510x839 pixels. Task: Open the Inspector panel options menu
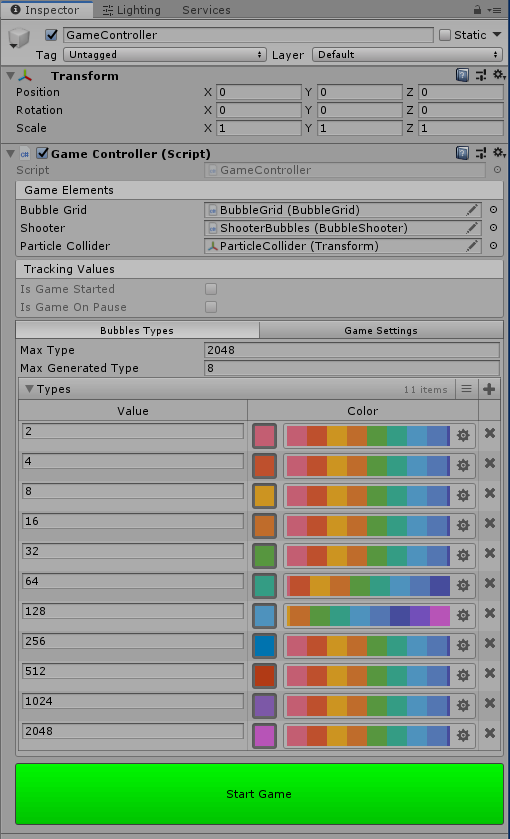click(494, 10)
